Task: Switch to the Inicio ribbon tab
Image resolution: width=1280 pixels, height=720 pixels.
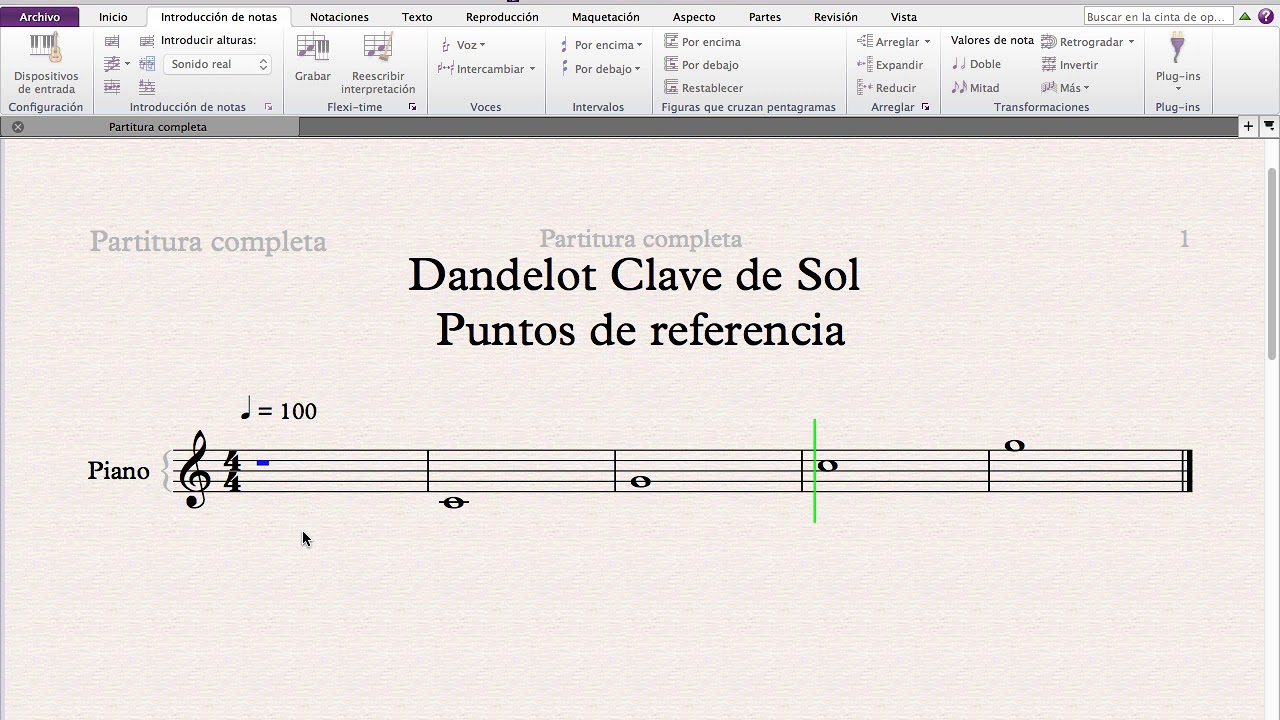Action: pos(113,17)
